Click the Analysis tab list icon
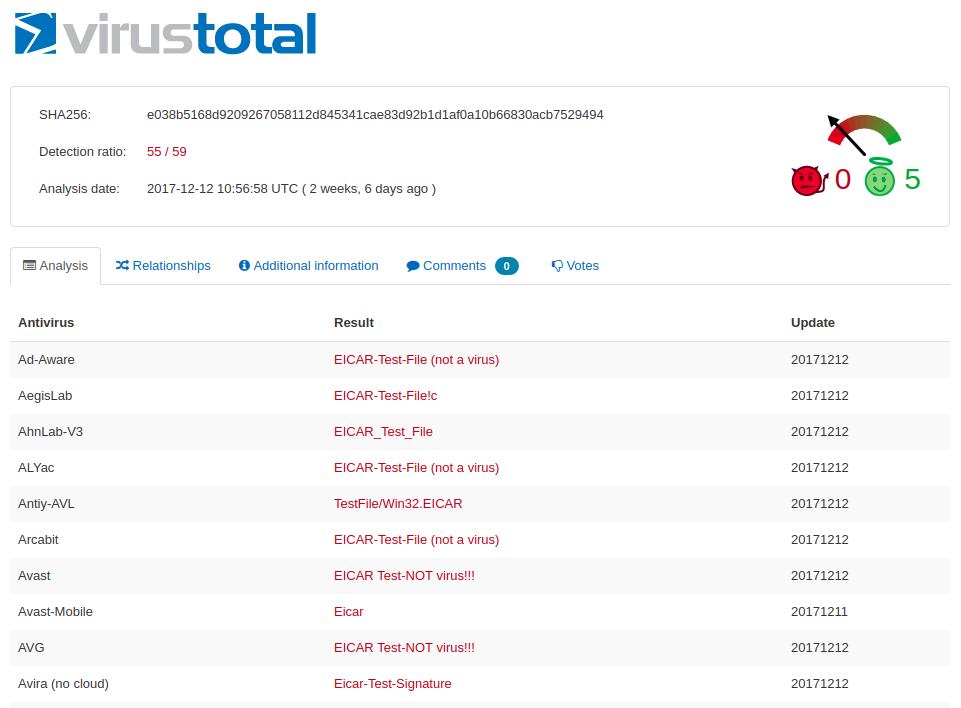Screen dimensions: 961x708 point(29,265)
